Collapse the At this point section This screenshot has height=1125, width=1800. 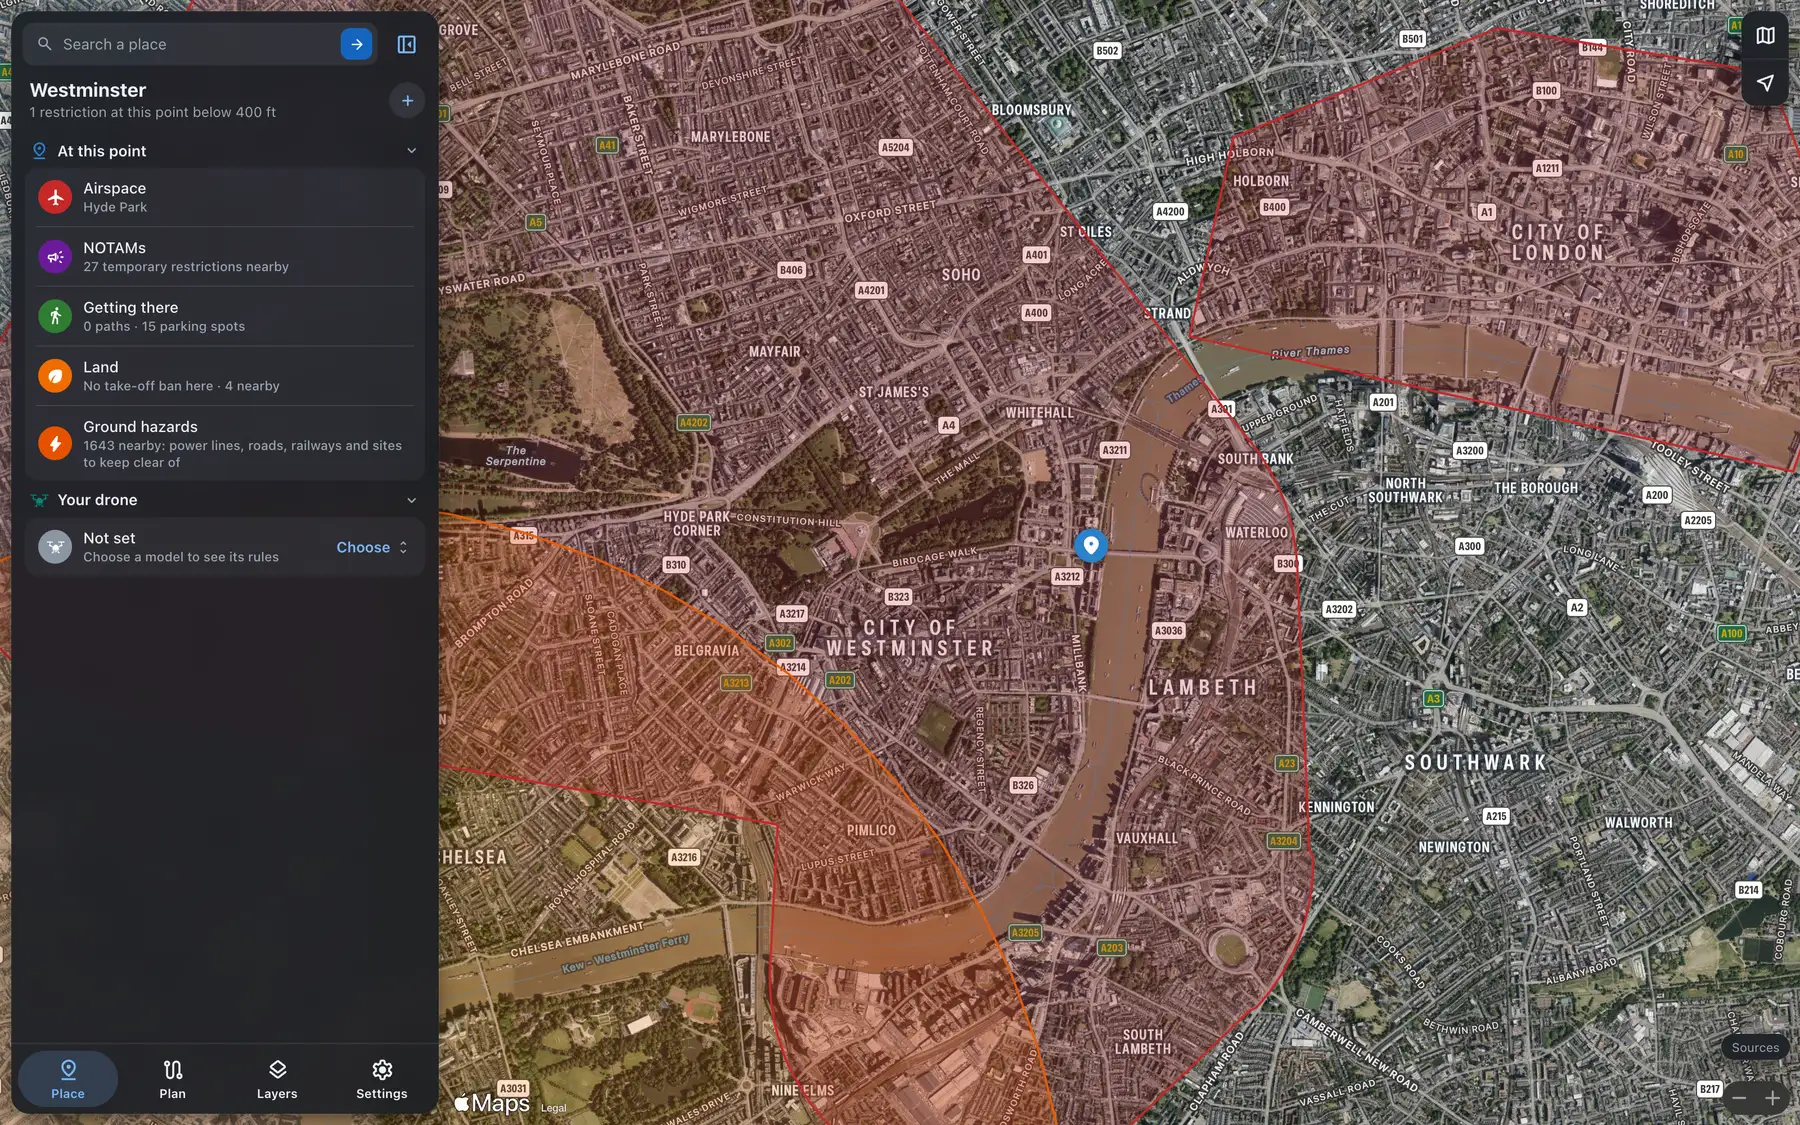coord(411,151)
